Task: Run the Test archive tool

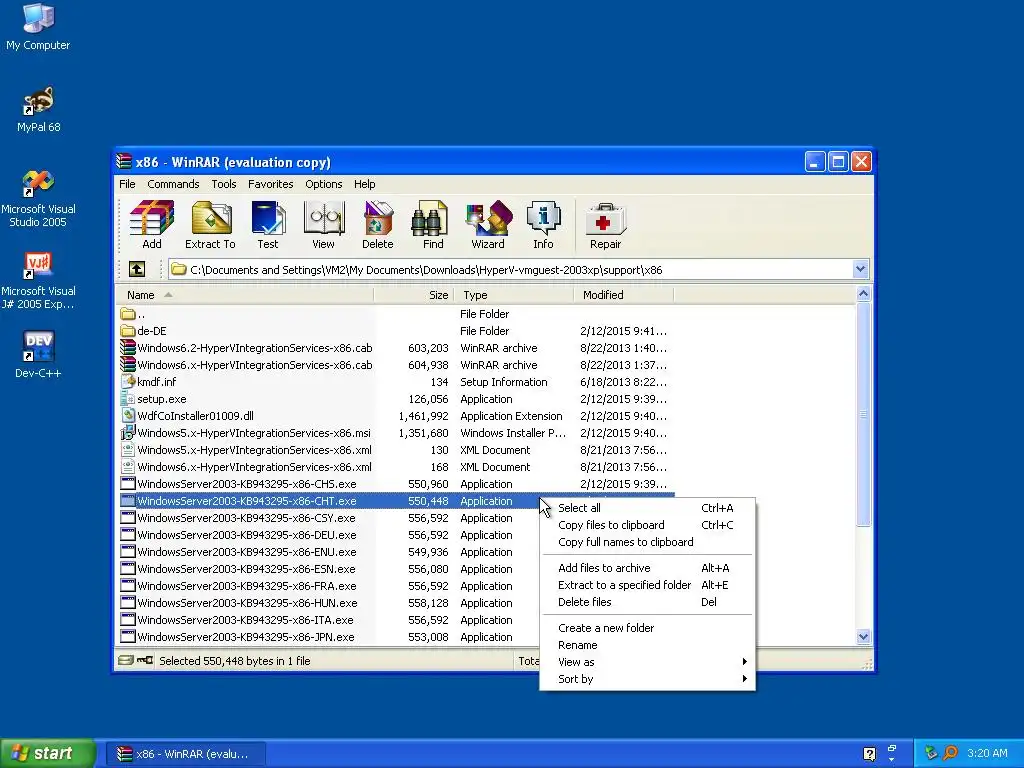Action: coord(268,225)
